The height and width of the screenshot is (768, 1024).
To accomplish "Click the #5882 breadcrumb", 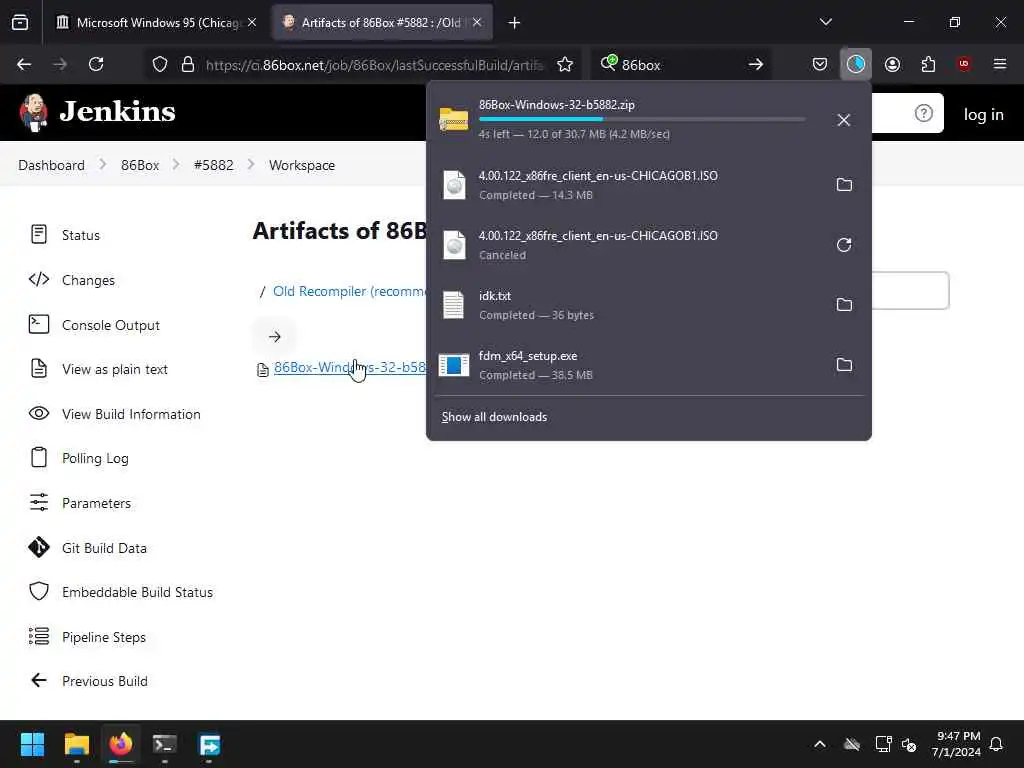I will coord(214,165).
